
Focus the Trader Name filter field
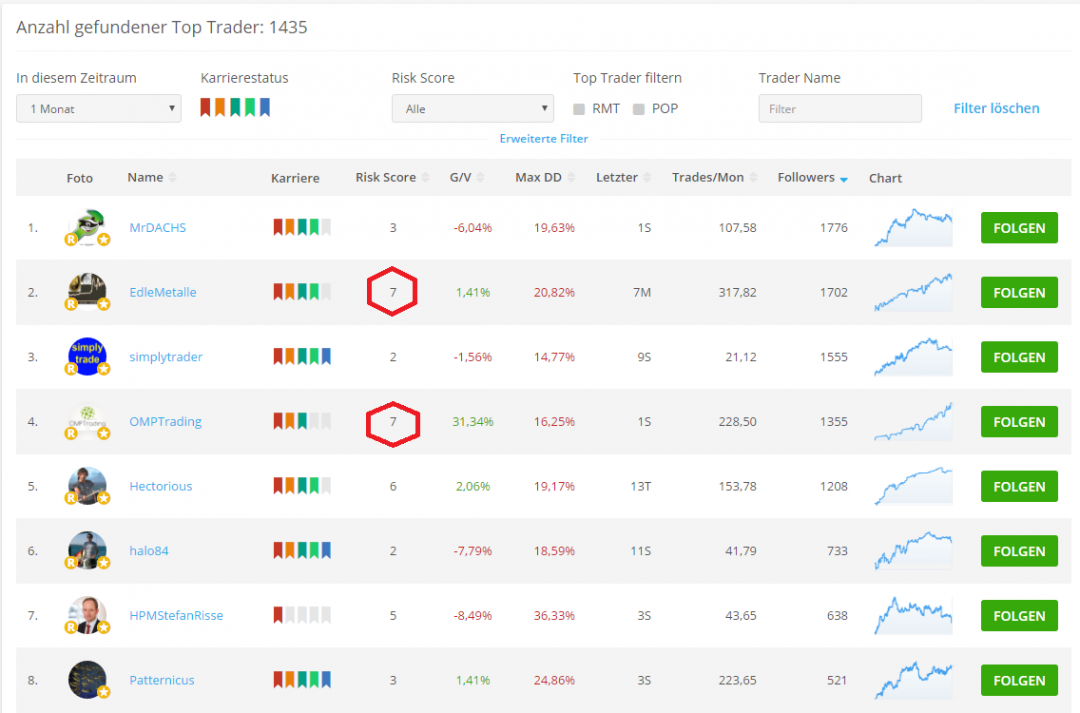click(840, 109)
